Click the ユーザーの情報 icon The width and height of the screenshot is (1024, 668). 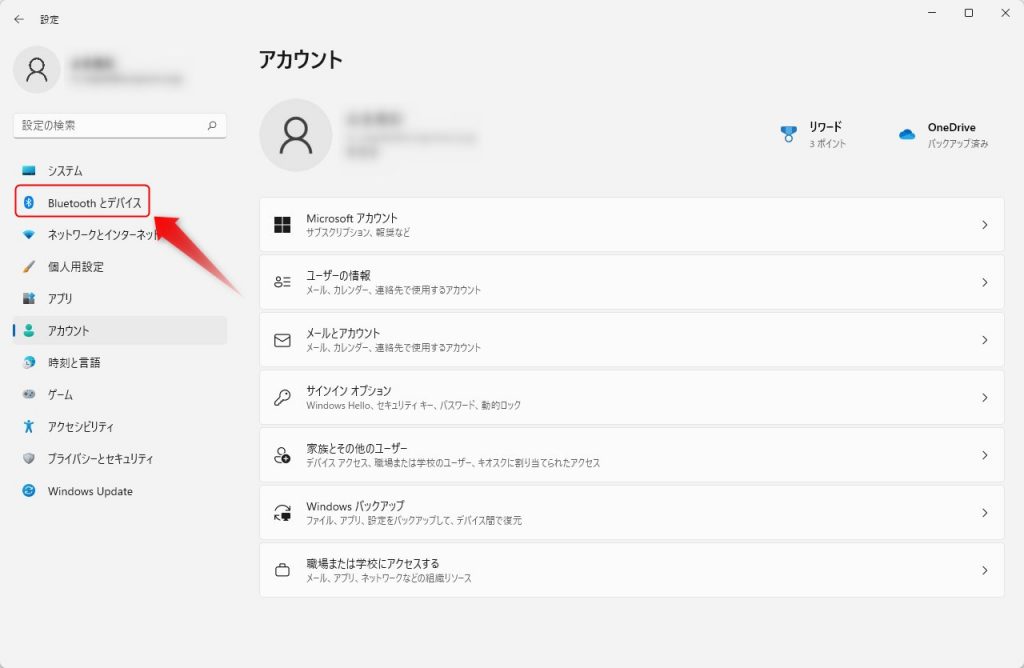282,282
